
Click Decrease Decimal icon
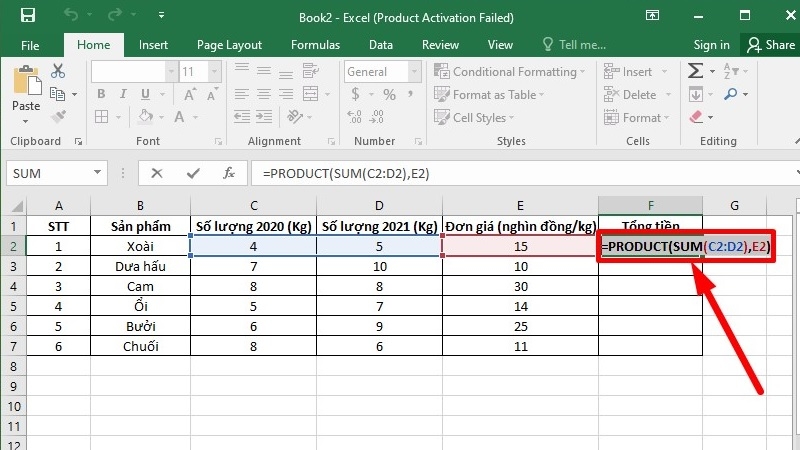(377, 117)
